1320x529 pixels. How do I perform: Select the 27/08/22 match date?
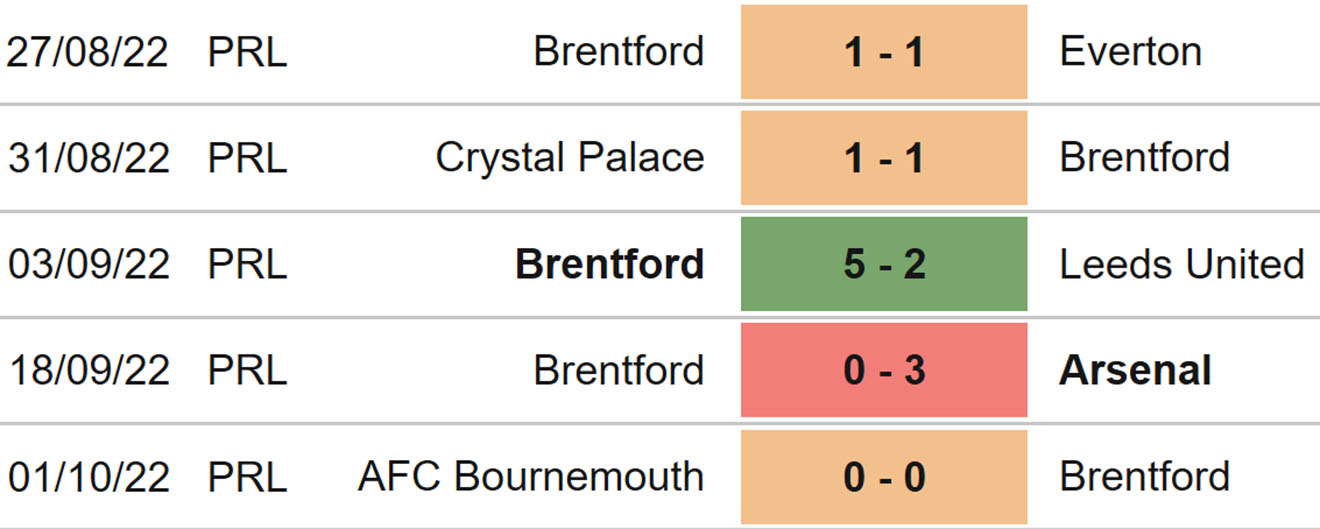click(x=88, y=52)
